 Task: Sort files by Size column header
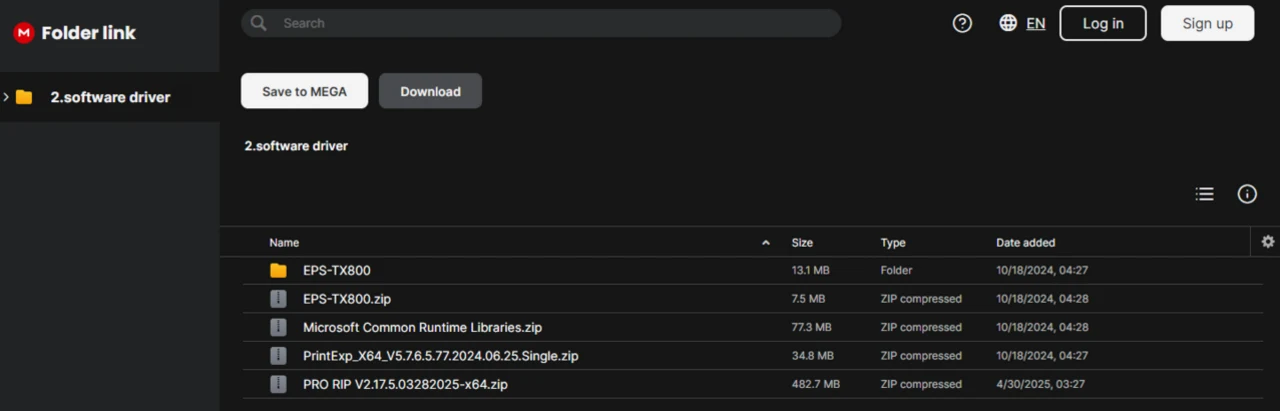[x=802, y=243]
